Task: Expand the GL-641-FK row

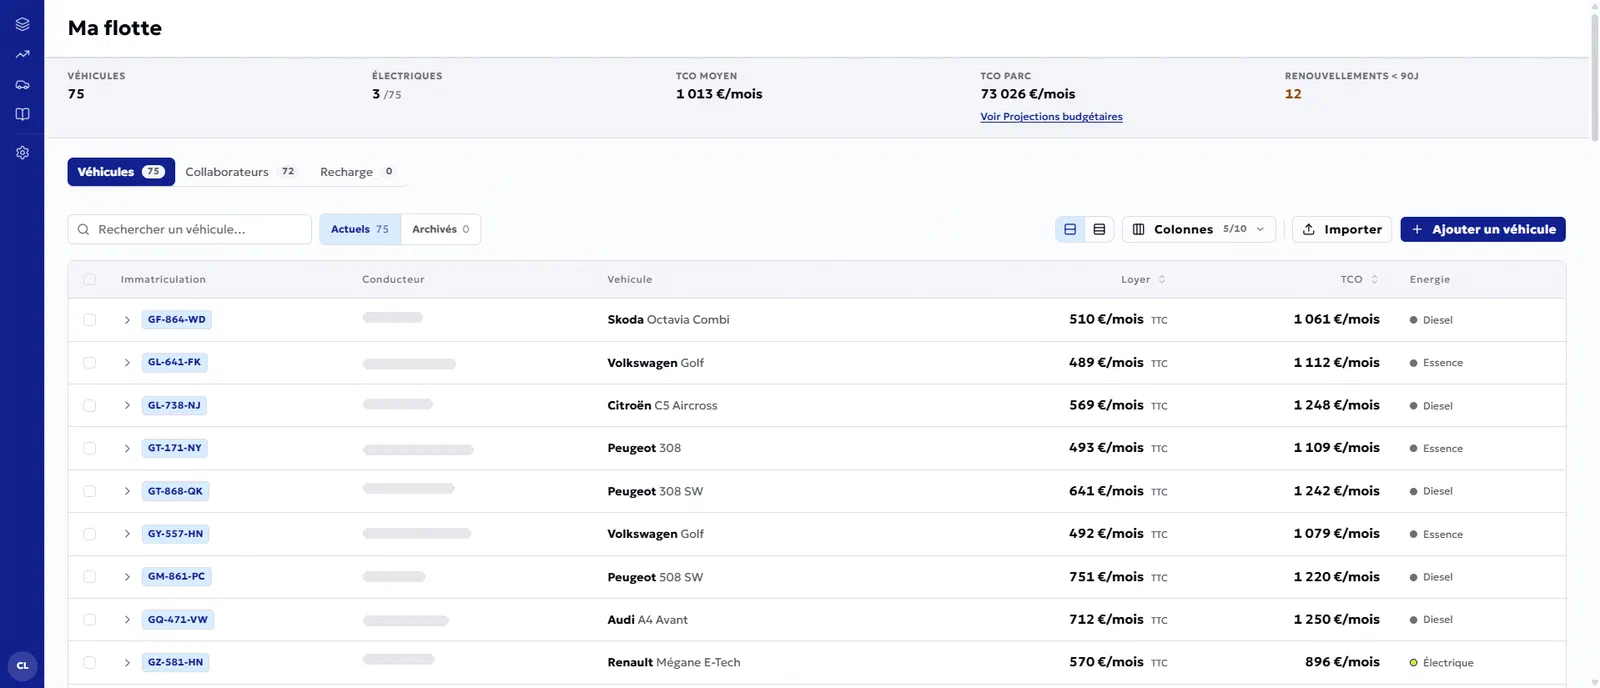Action: 127,363
